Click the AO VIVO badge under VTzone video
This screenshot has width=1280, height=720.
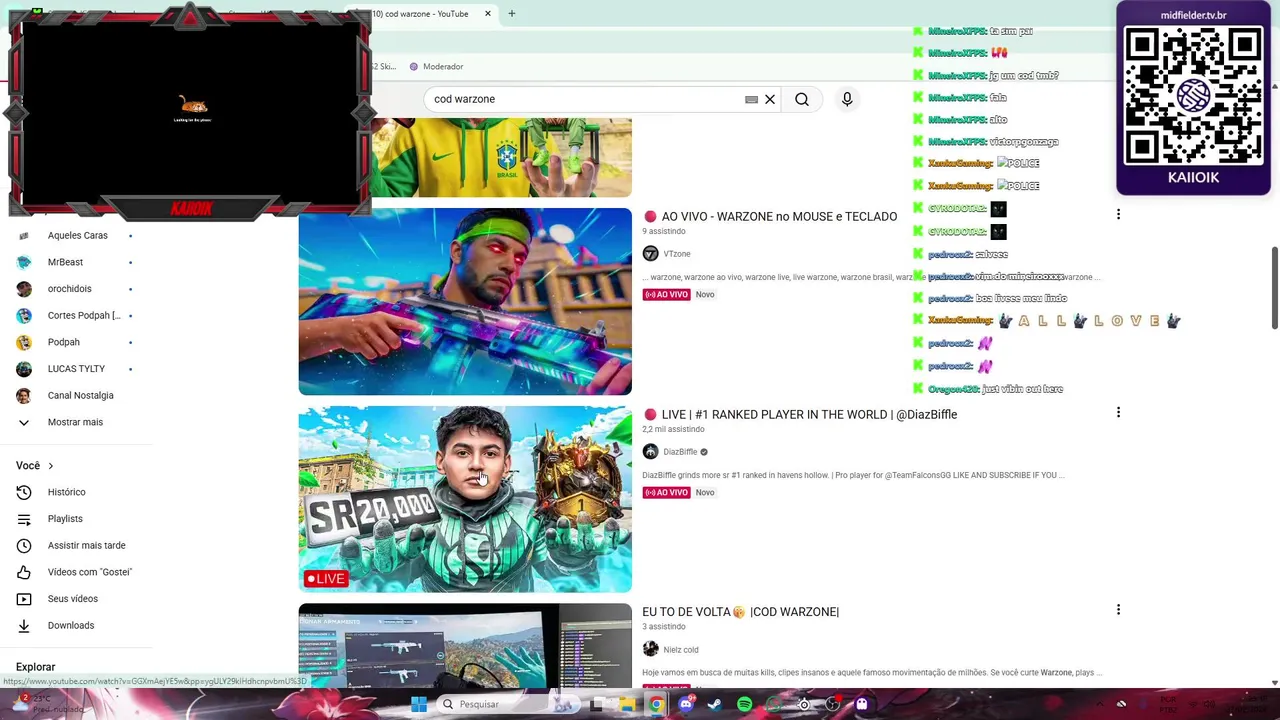[666, 295]
